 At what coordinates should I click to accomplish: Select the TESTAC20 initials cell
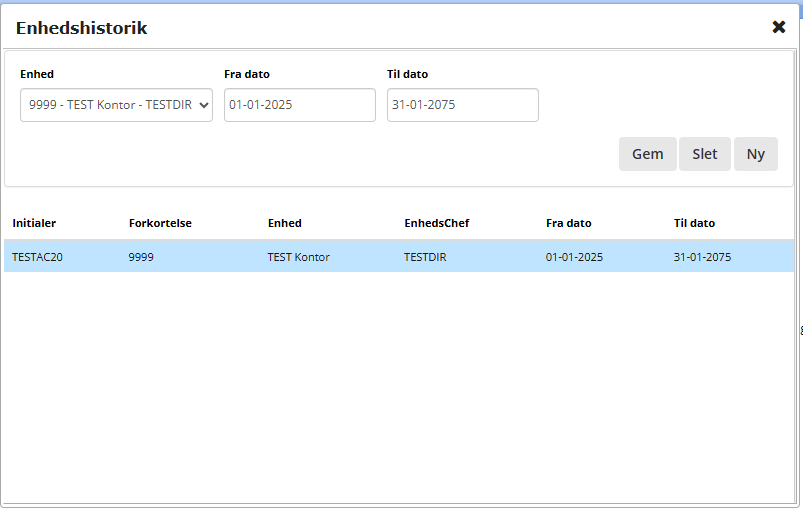(37, 257)
